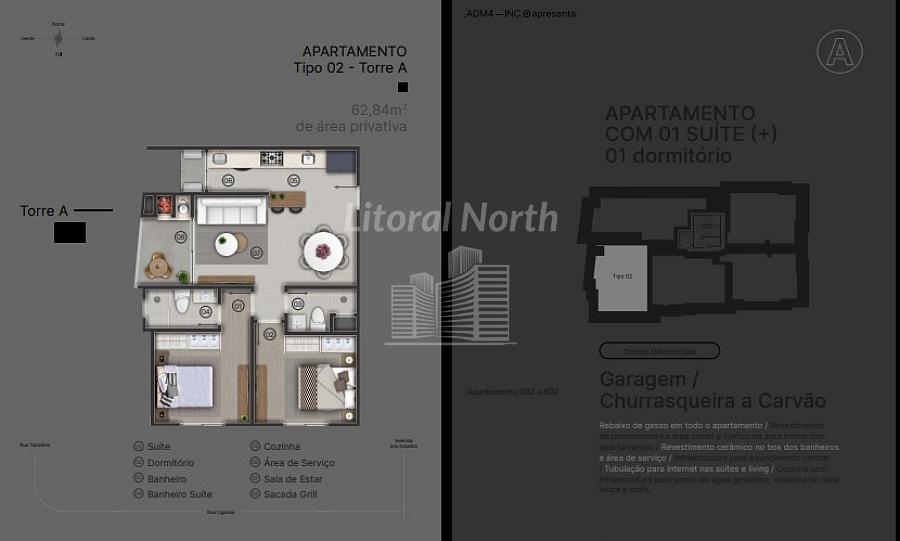Click the small black square under Torre A title
The image size is (900, 541).
click(x=402, y=87)
